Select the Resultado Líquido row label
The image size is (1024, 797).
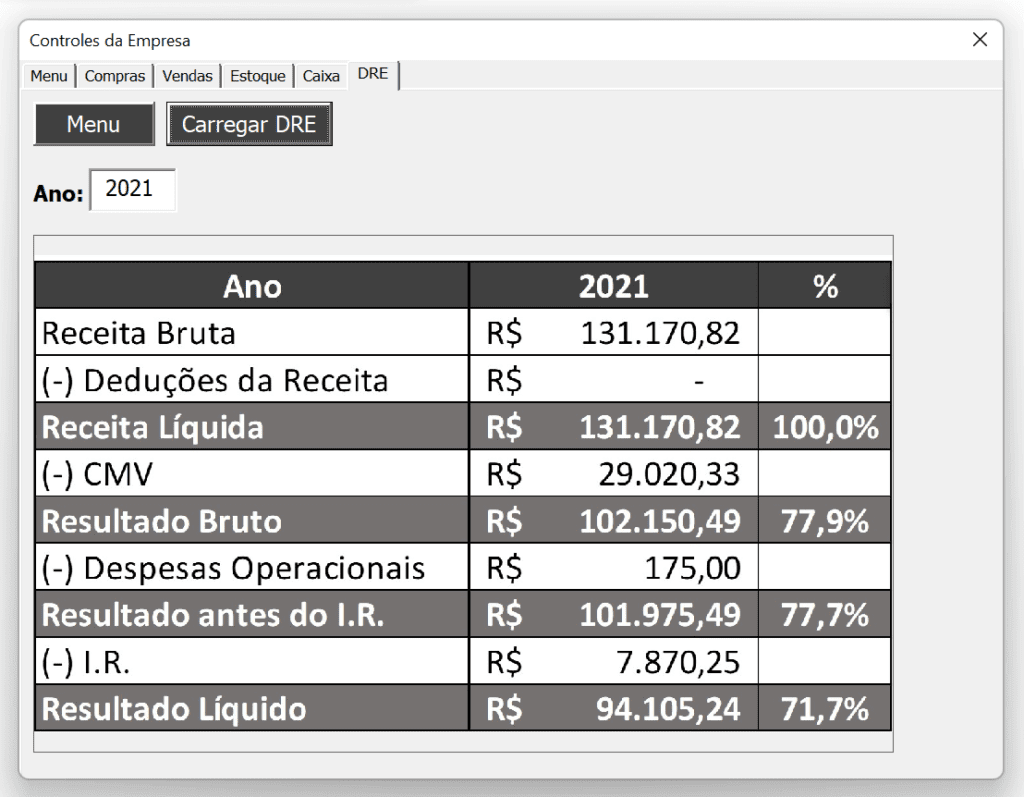pyautogui.click(x=174, y=709)
